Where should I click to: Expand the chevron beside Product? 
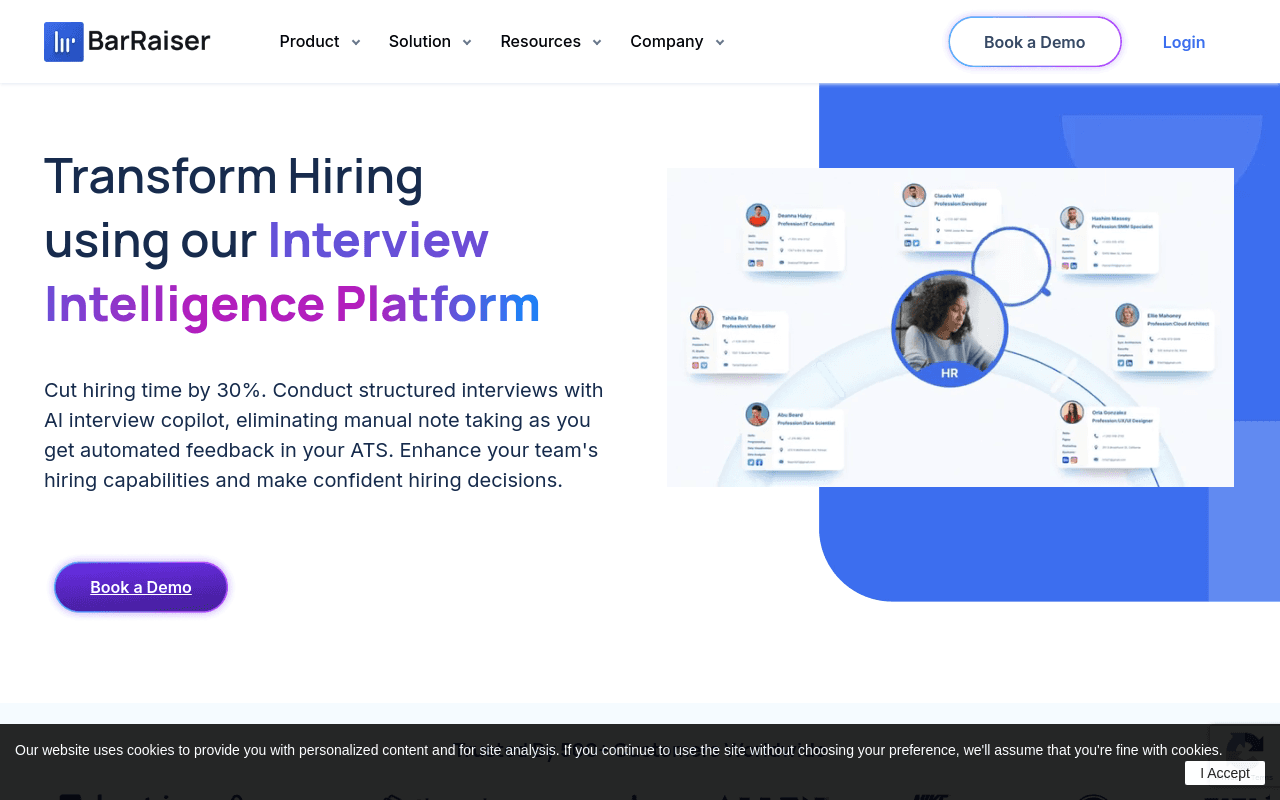tap(355, 42)
